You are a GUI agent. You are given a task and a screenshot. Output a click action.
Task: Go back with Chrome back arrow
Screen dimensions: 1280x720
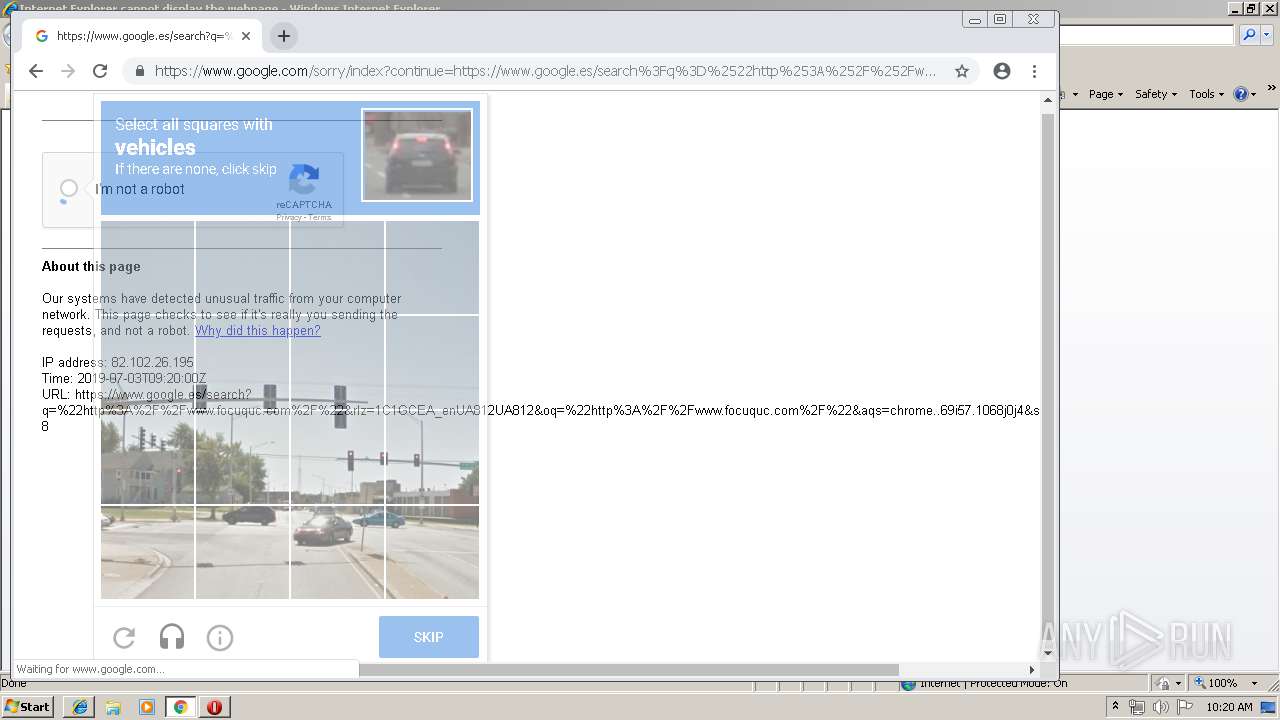(x=36, y=71)
